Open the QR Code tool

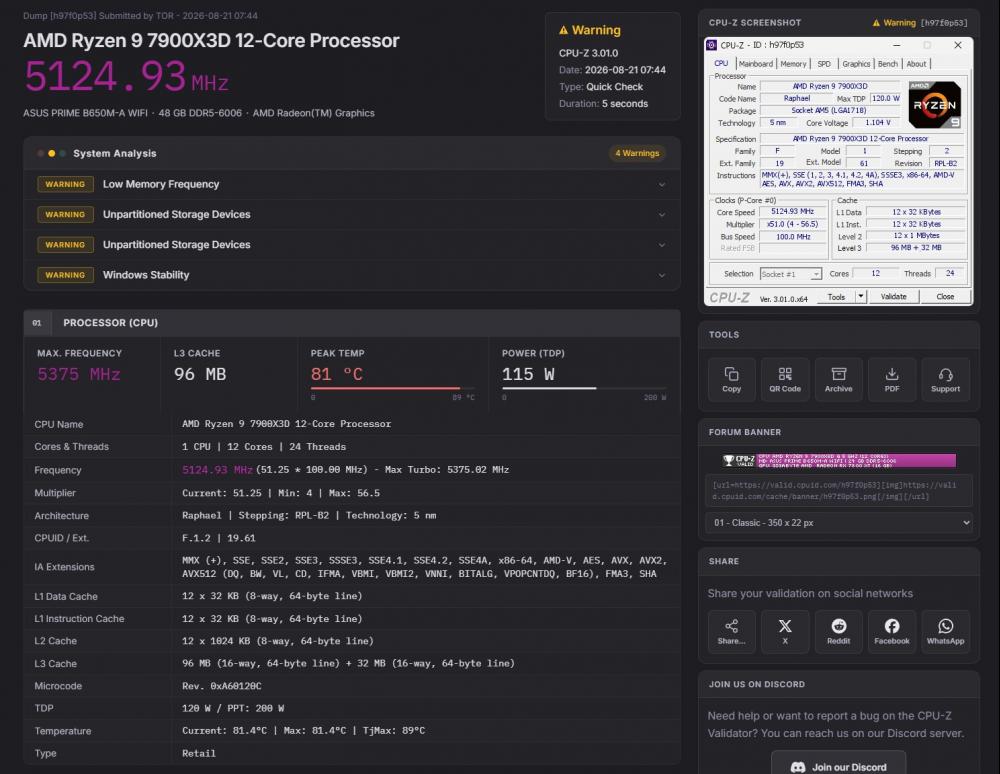click(x=785, y=379)
